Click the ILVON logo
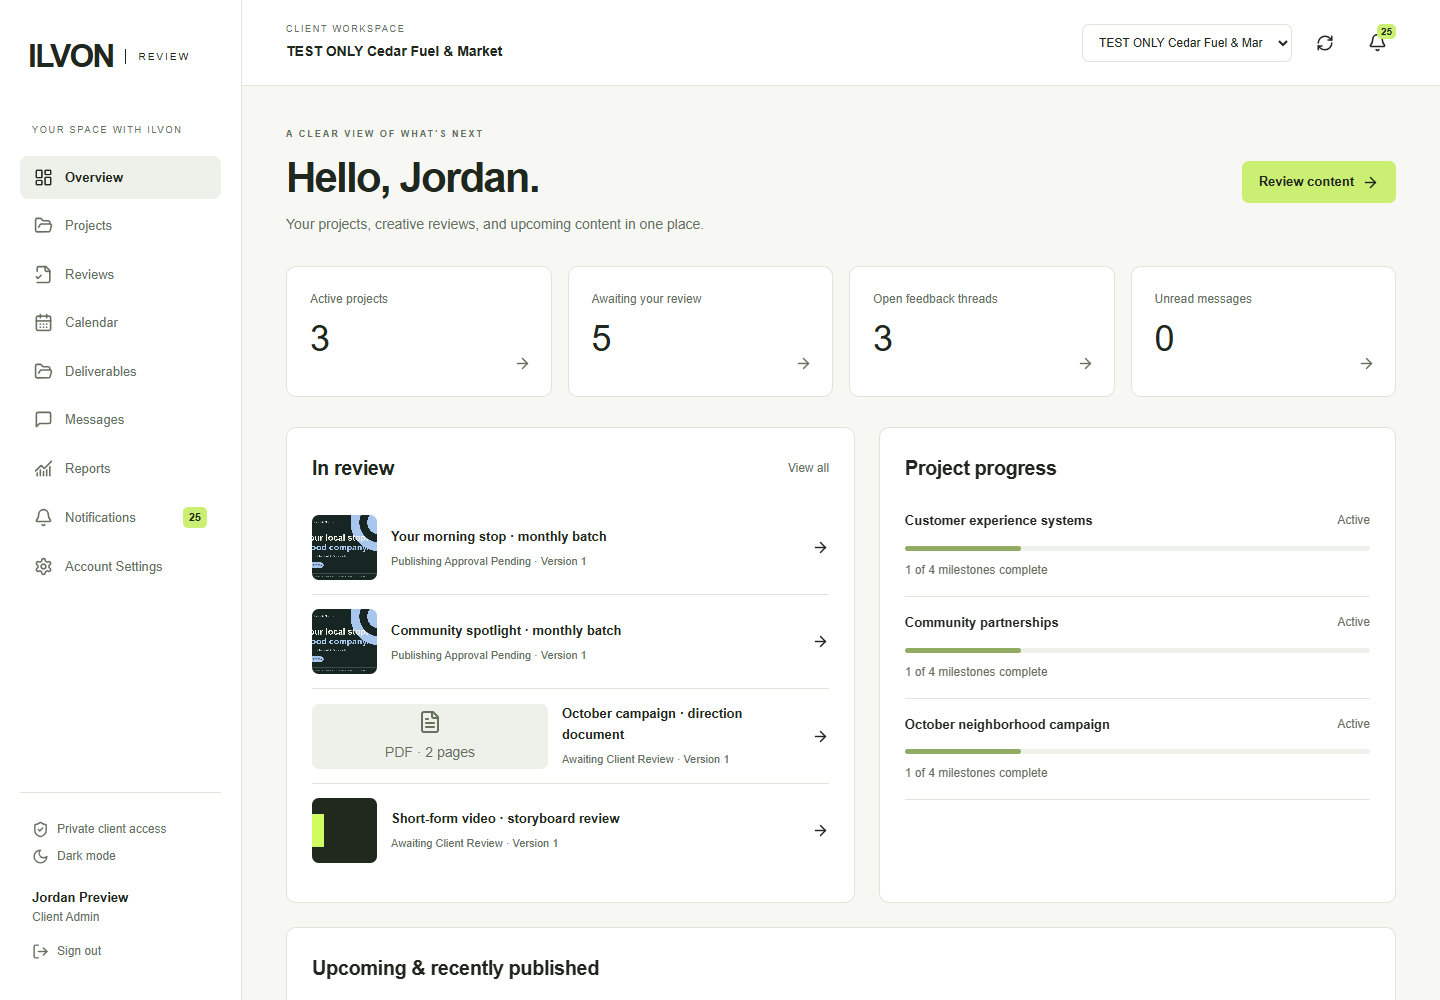 coord(71,56)
